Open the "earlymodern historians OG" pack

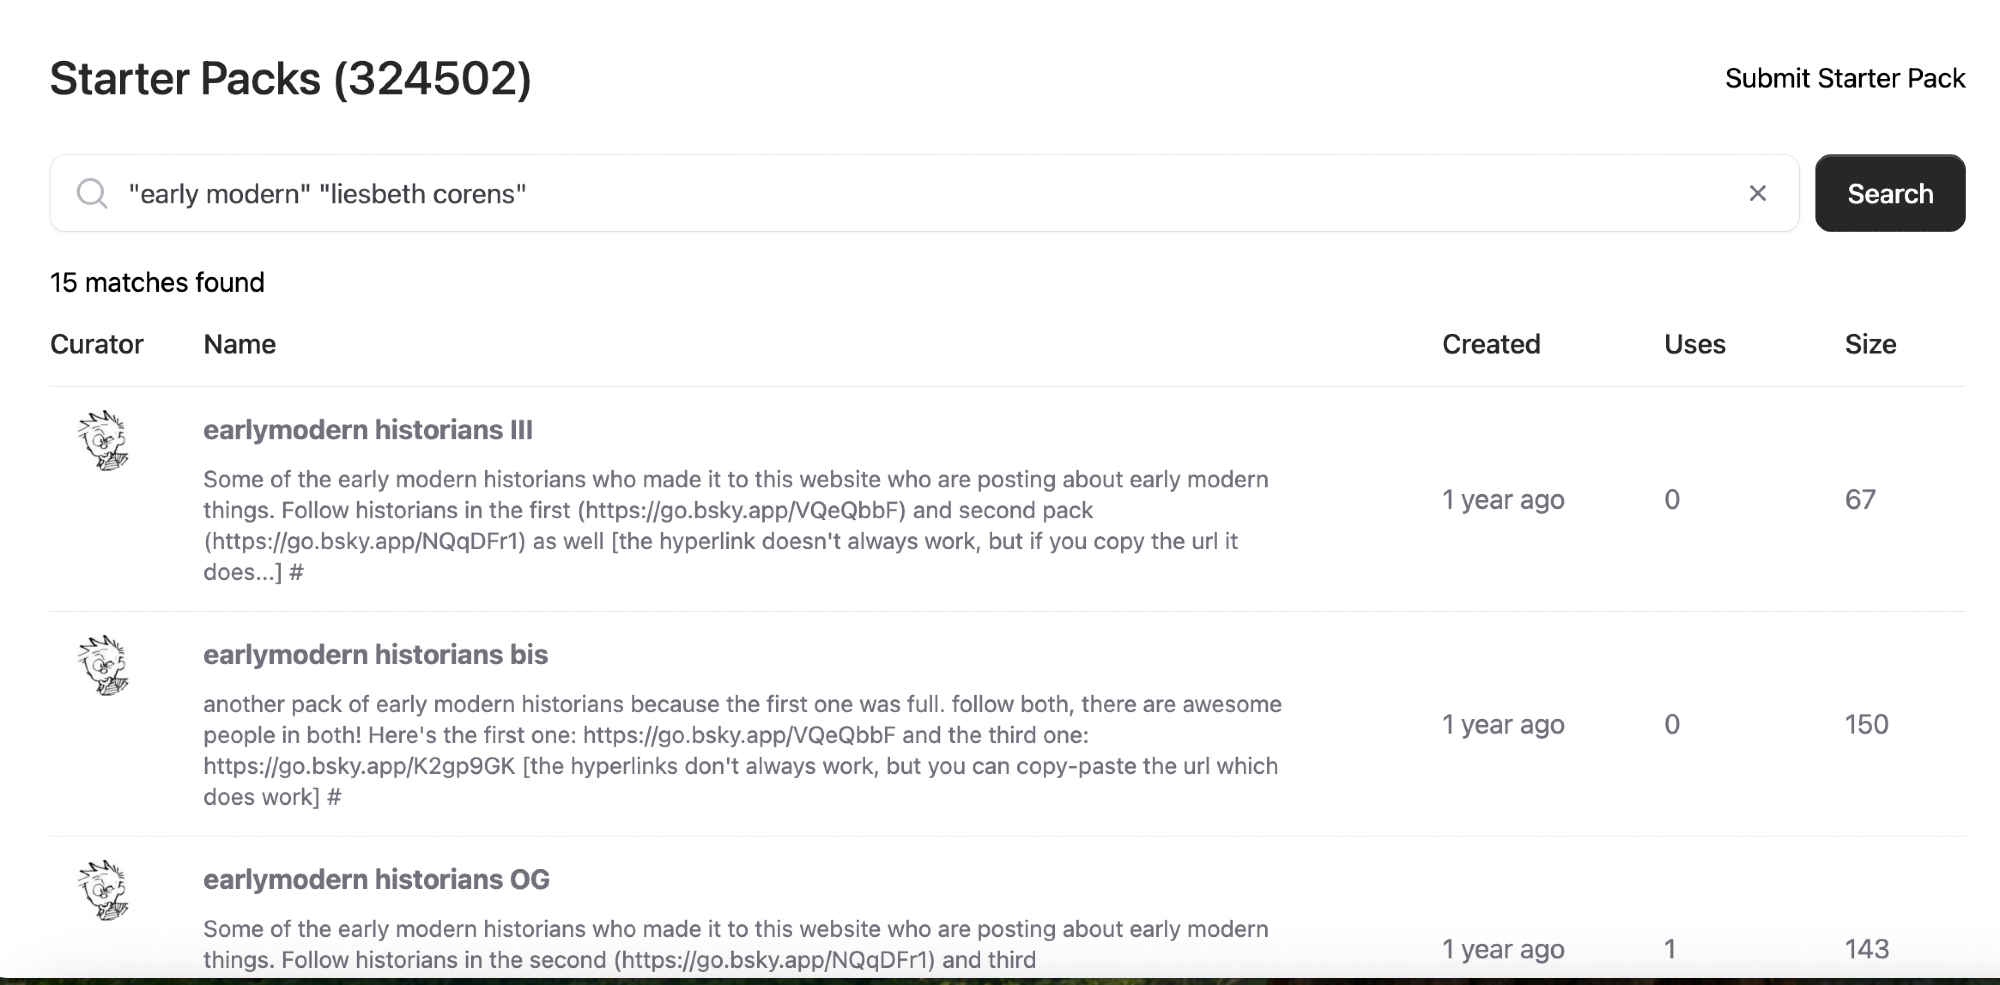[x=376, y=880]
